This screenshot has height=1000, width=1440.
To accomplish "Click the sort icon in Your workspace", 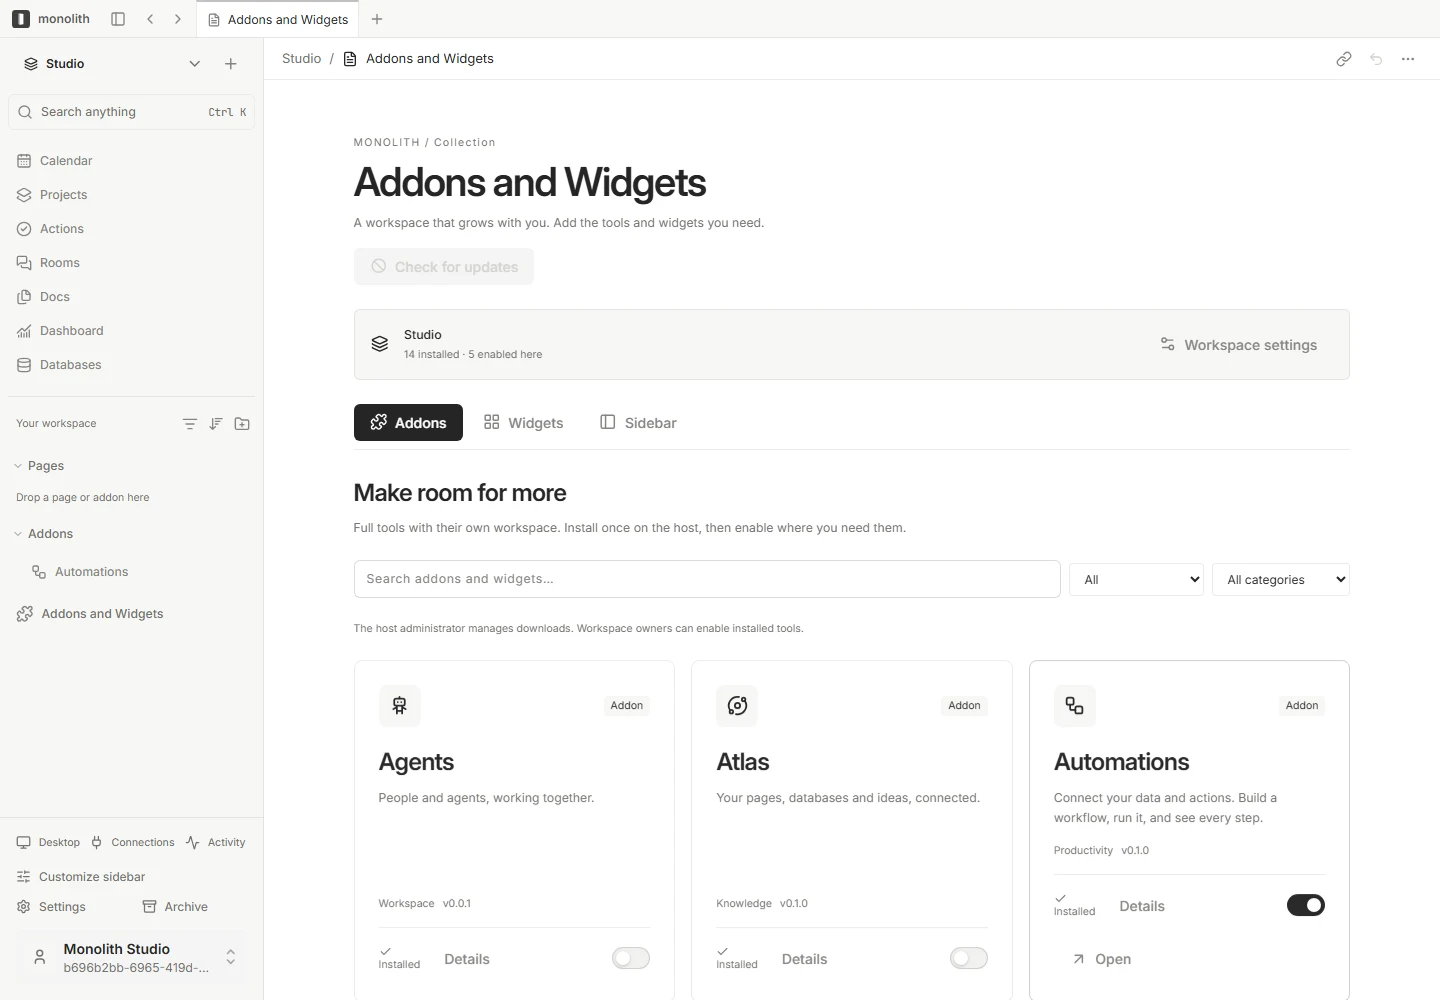I will click(x=216, y=424).
